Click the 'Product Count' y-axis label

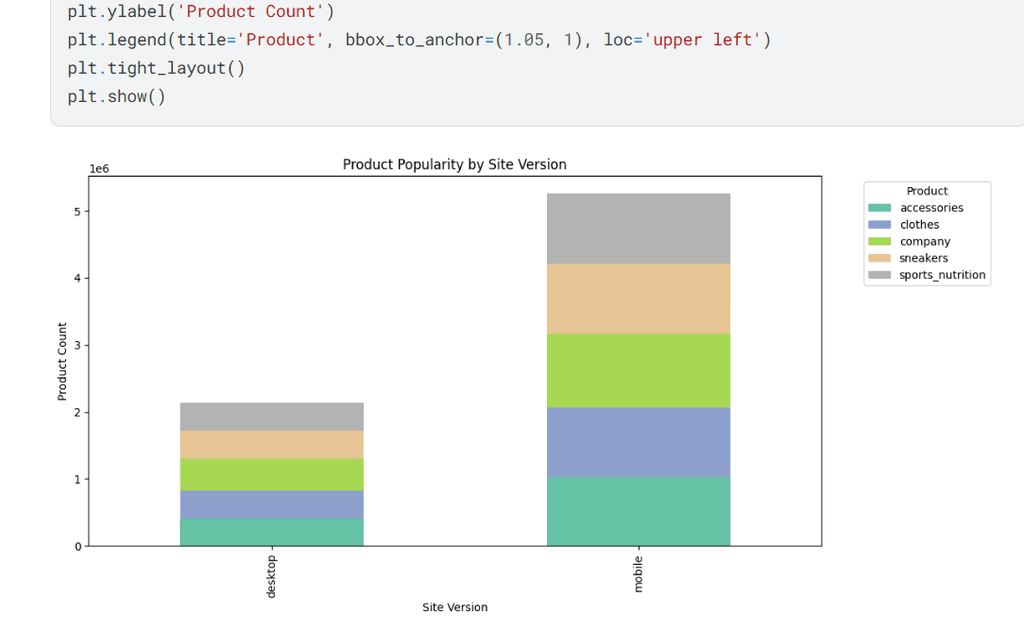click(x=63, y=361)
